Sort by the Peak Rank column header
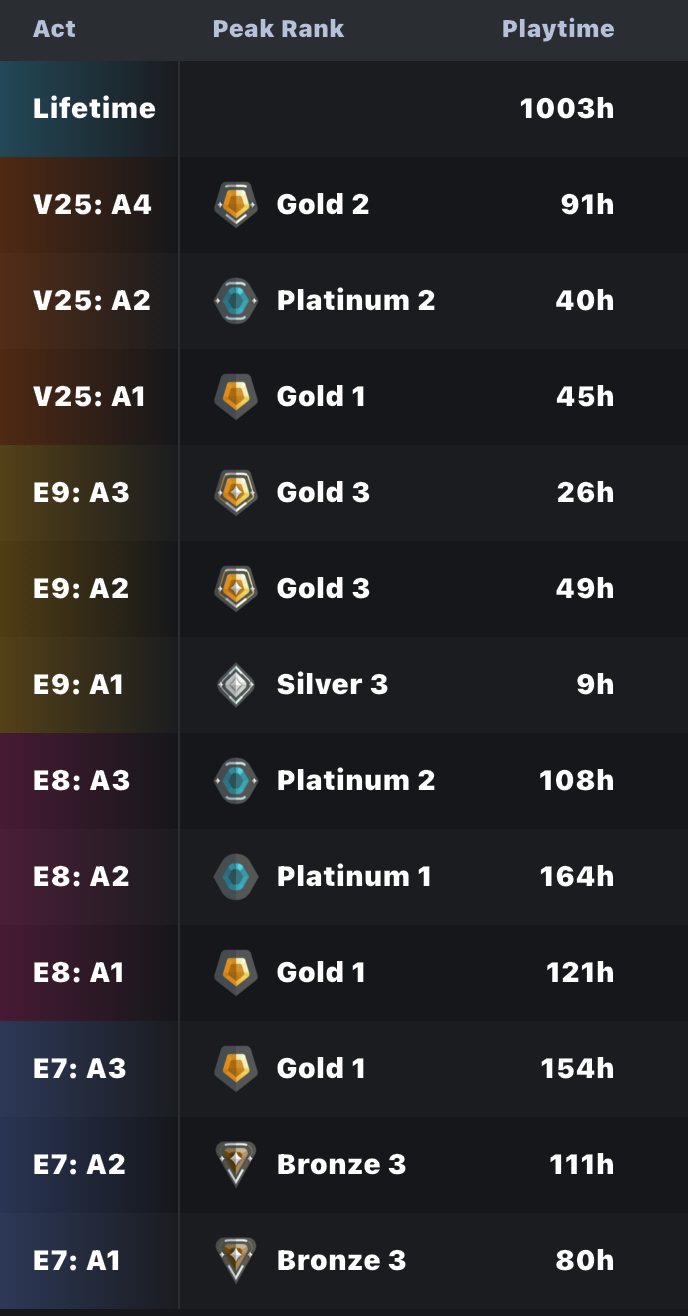The width and height of the screenshot is (688, 1316). coord(278,29)
